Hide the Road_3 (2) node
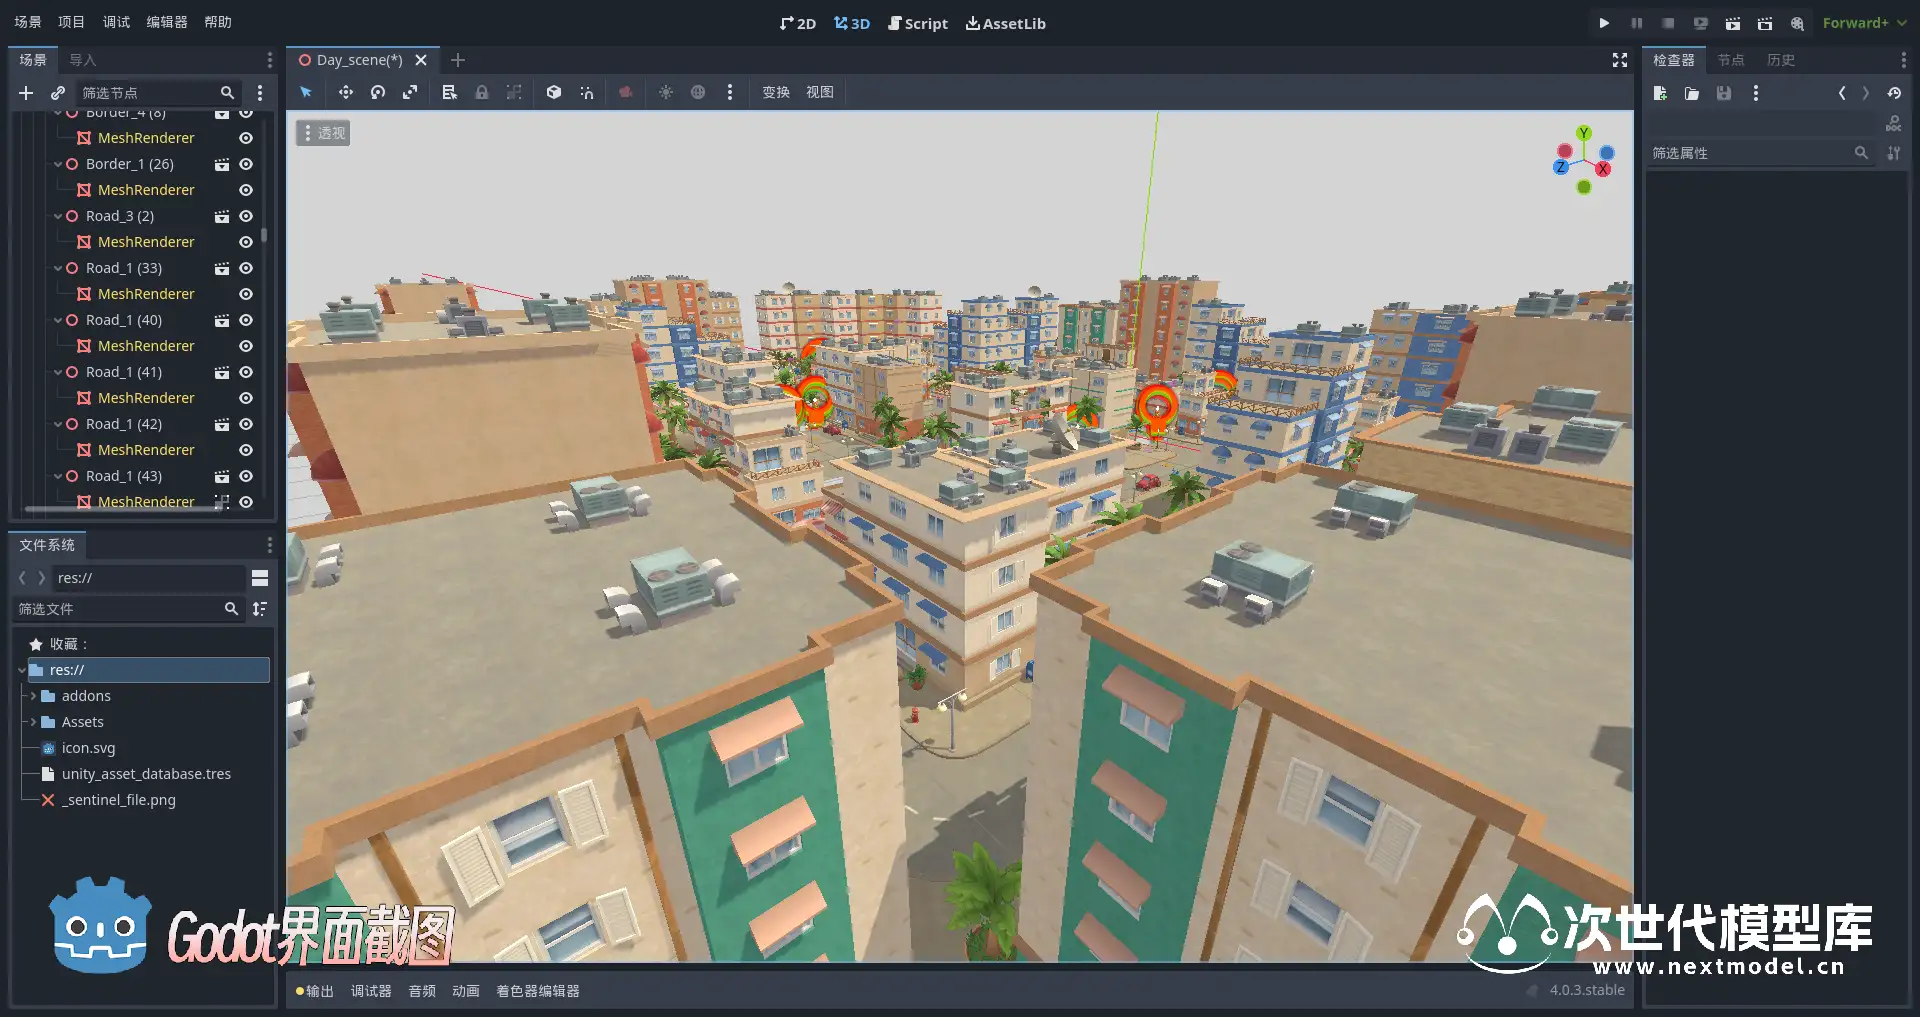The image size is (1920, 1017). click(246, 216)
